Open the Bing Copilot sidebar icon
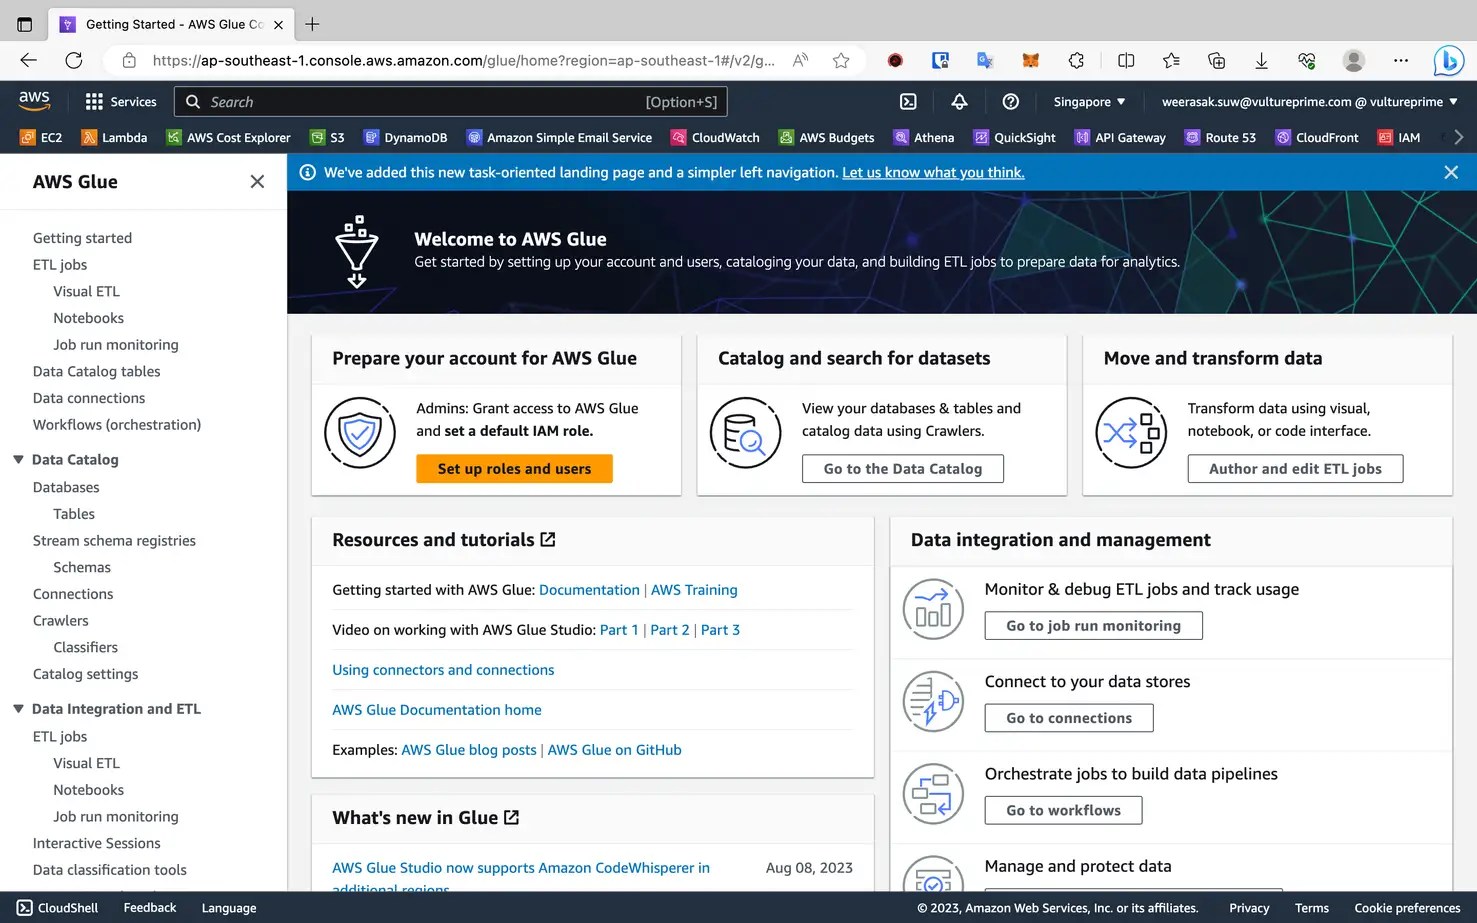Screen dimensions: 1477x923 pos(1448,61)
